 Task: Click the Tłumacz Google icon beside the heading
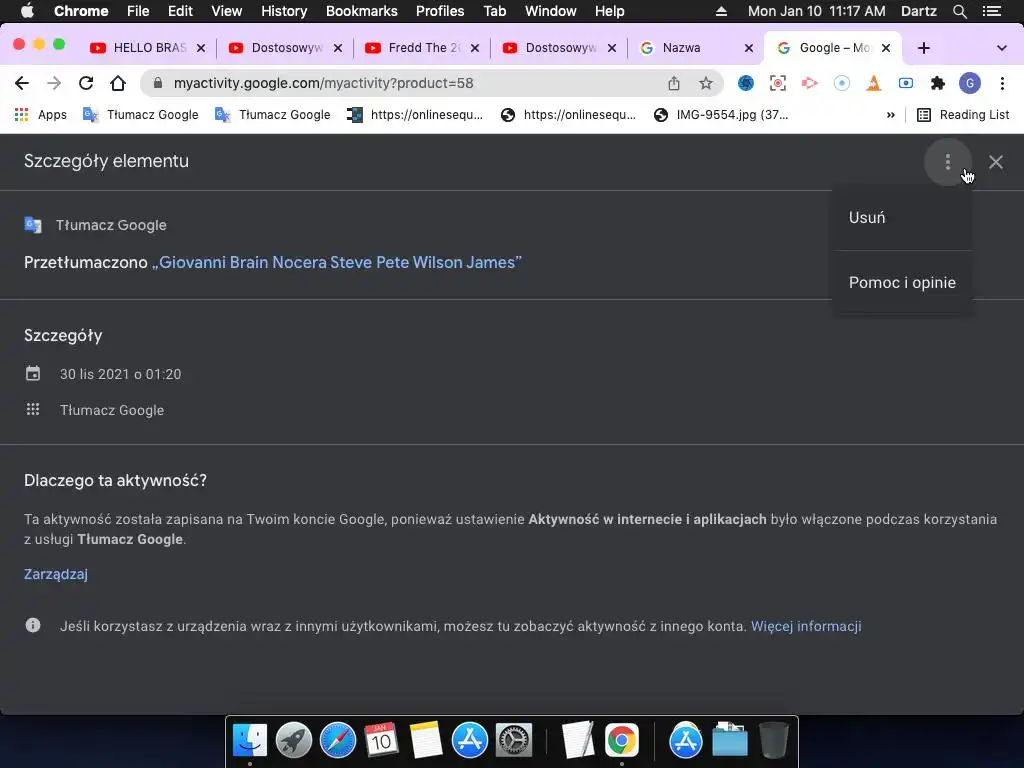coord(33,225)
